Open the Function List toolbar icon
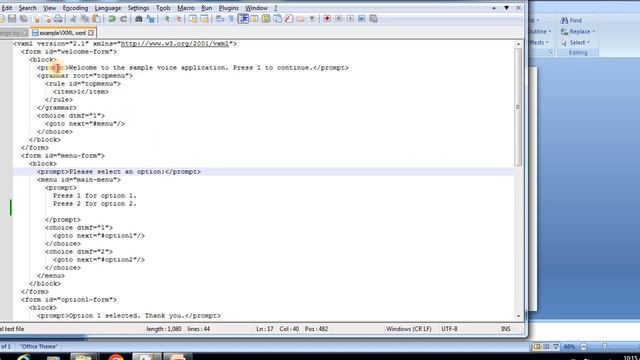The image size is (640, 360). (x=289, y=19)
